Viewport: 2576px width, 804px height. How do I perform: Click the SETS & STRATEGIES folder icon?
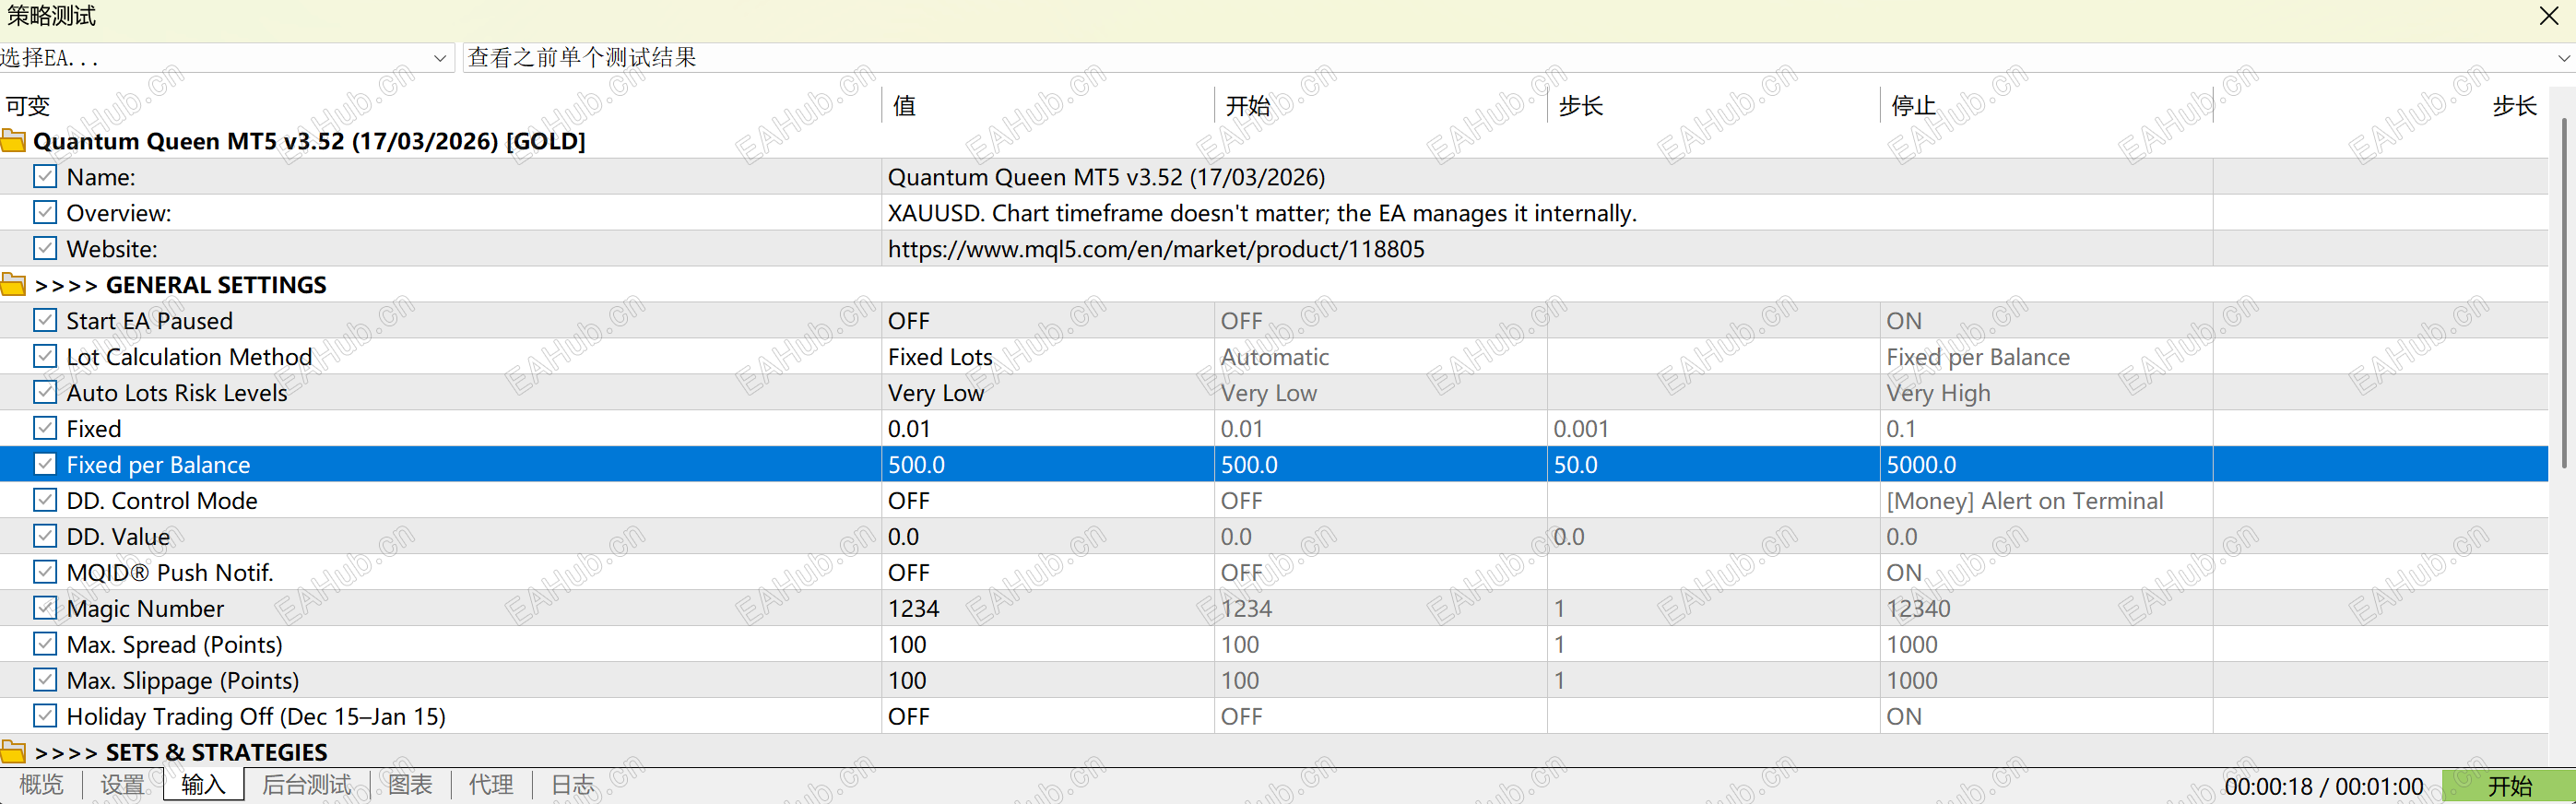point(13,752)
